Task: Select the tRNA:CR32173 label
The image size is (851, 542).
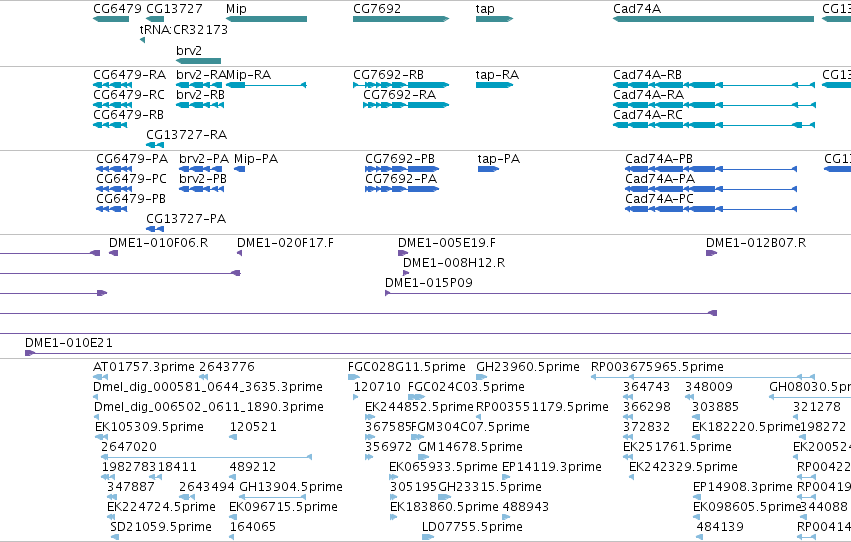Action: [x=184, y=30]
